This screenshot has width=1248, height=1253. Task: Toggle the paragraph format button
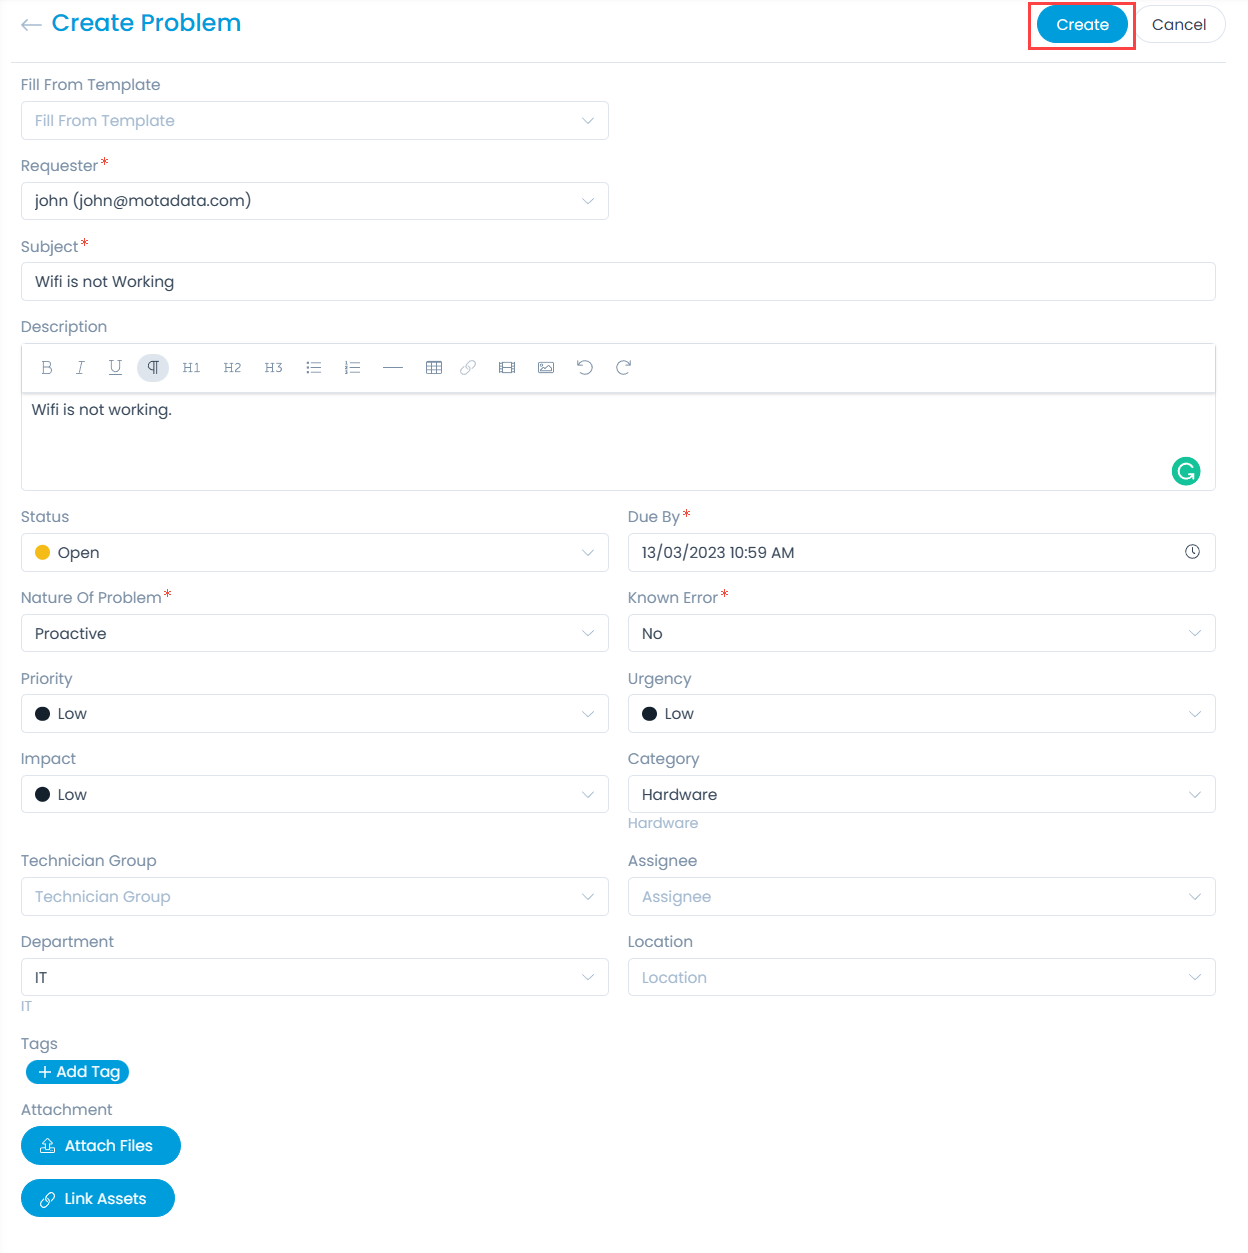tap(153, 368)
